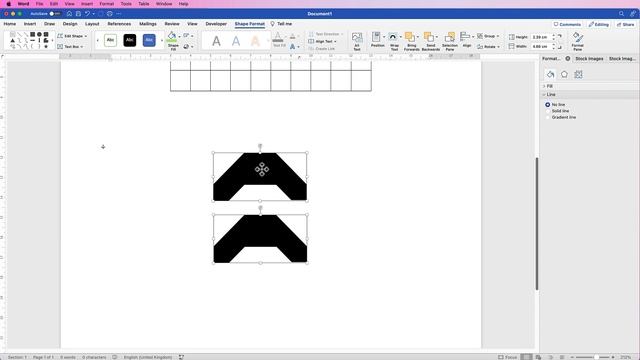640x360 pixels.
Task: Switch to first Stock Images pane tab
Action: coord(589,59)
